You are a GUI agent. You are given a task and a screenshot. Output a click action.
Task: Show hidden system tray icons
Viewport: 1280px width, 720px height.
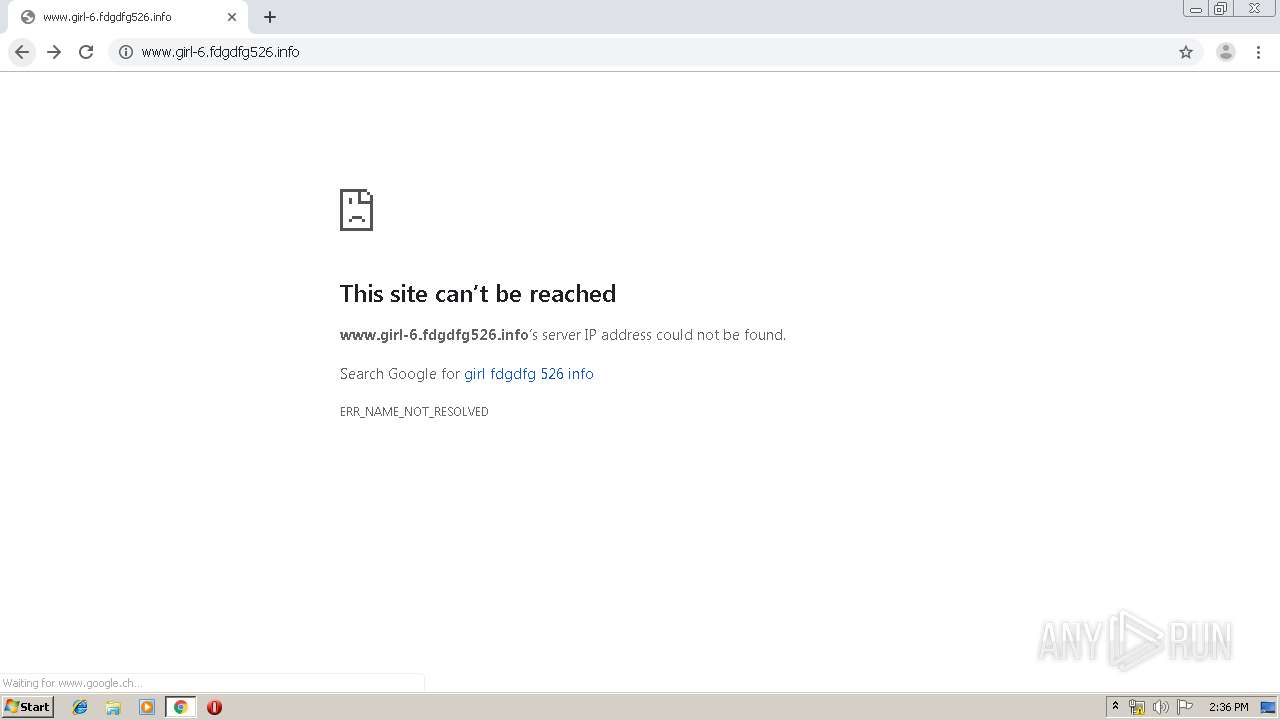1116,707
